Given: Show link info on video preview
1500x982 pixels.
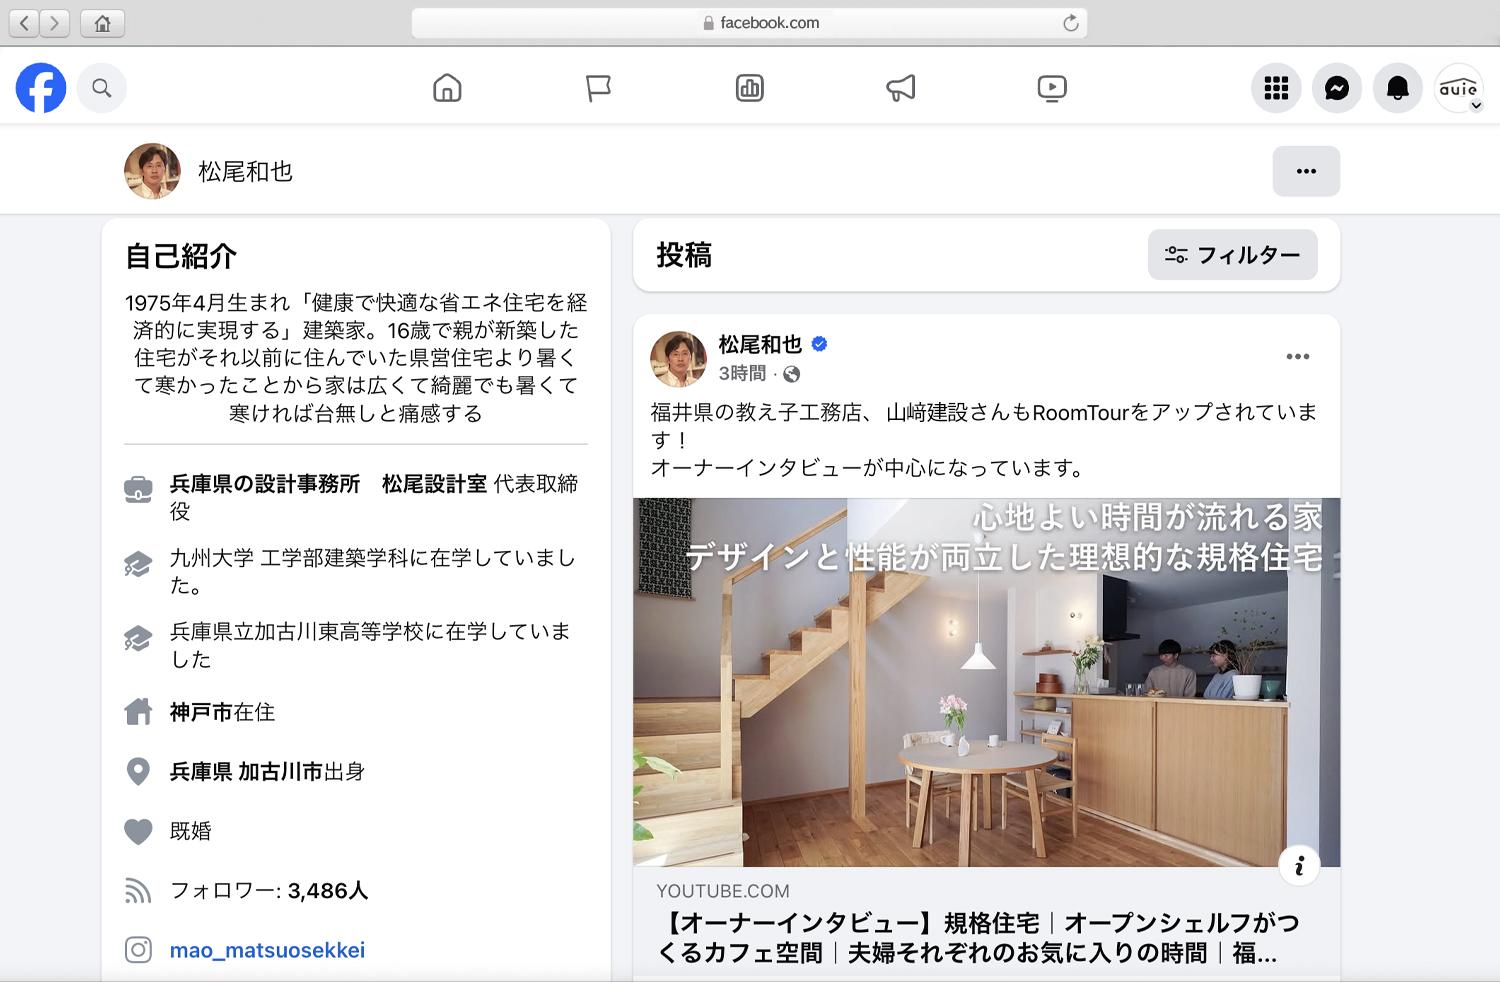Looking at the screenshot, I should tap(1300, 866).
